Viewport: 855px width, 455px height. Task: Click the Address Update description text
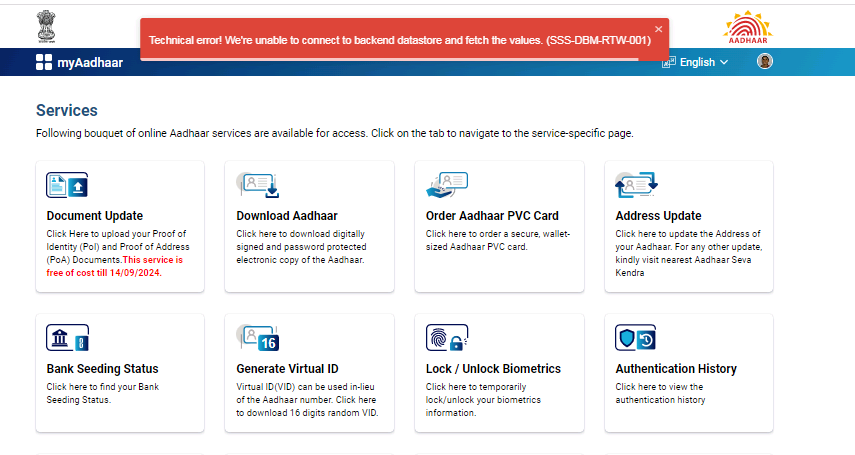coord(689,253)
